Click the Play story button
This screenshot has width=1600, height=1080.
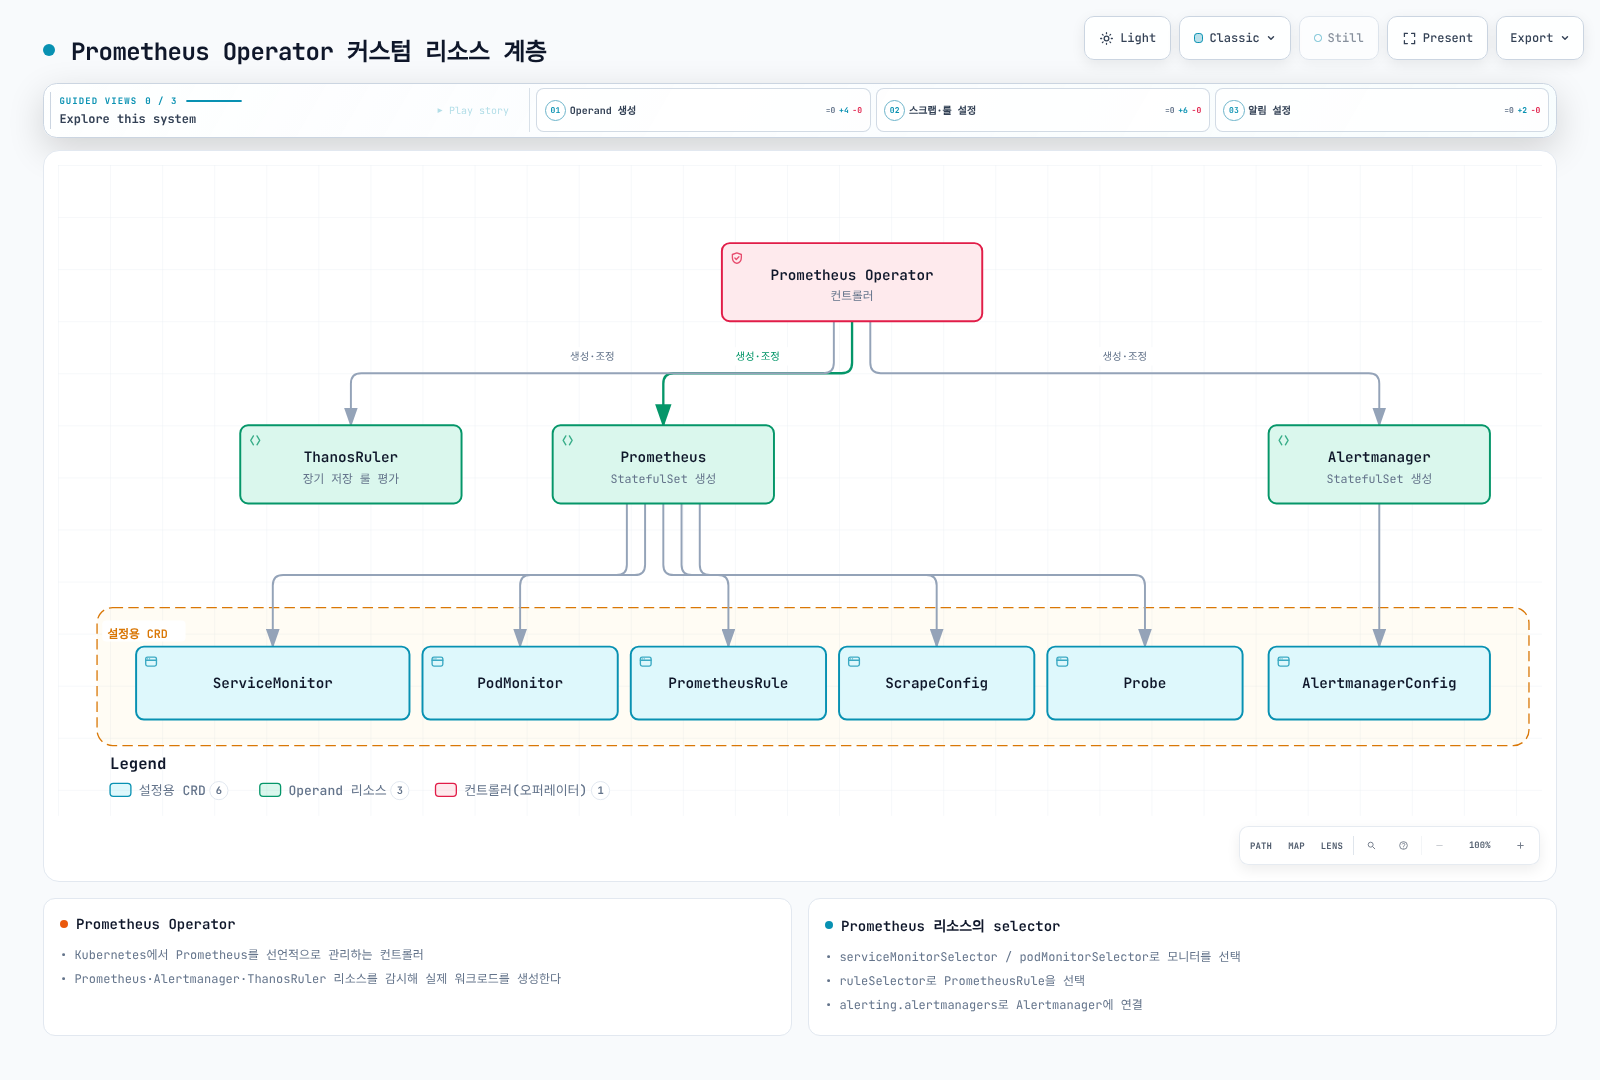473,111
